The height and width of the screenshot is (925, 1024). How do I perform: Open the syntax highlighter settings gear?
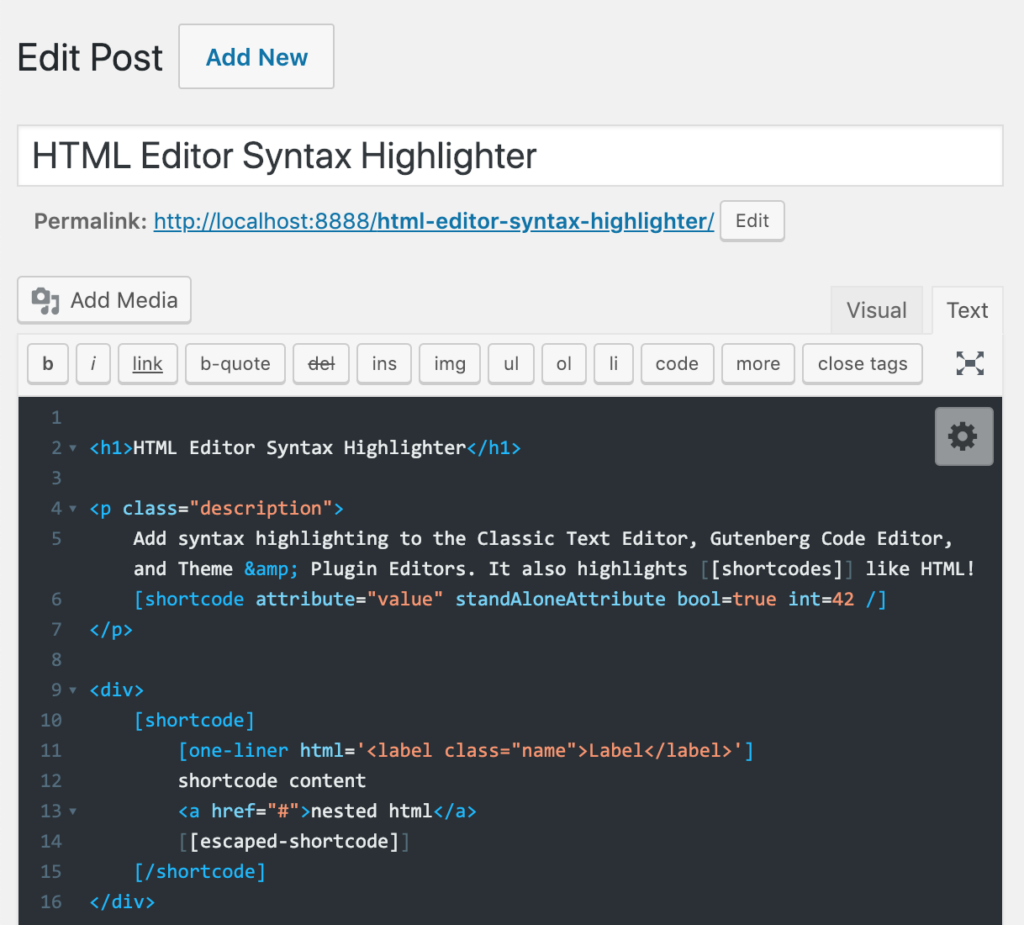[x=962, y=436]
